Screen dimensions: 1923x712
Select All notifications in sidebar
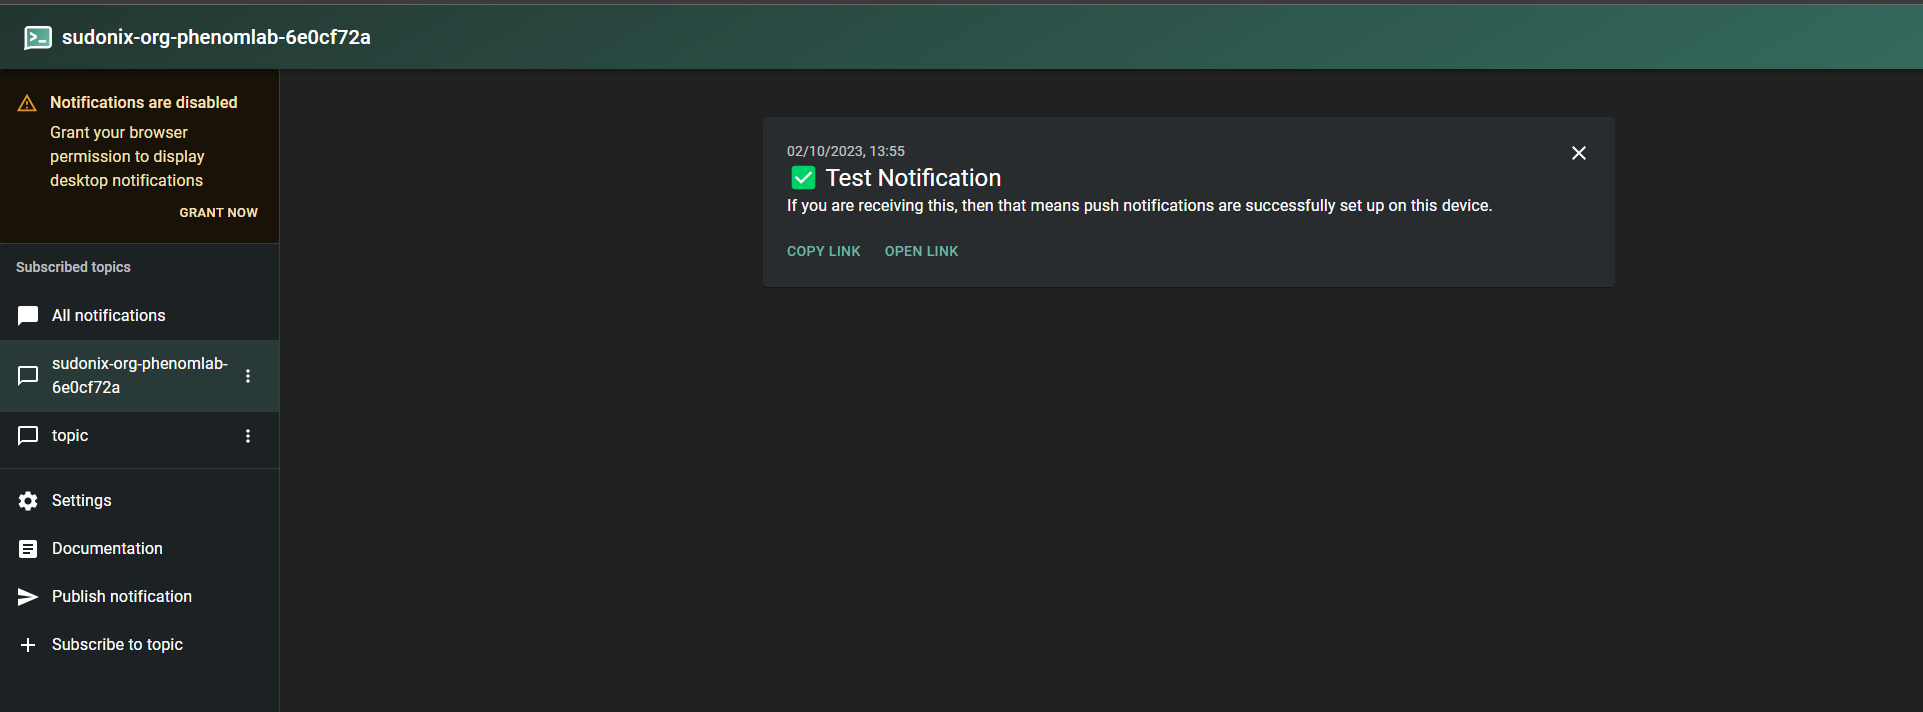[109, 316]
